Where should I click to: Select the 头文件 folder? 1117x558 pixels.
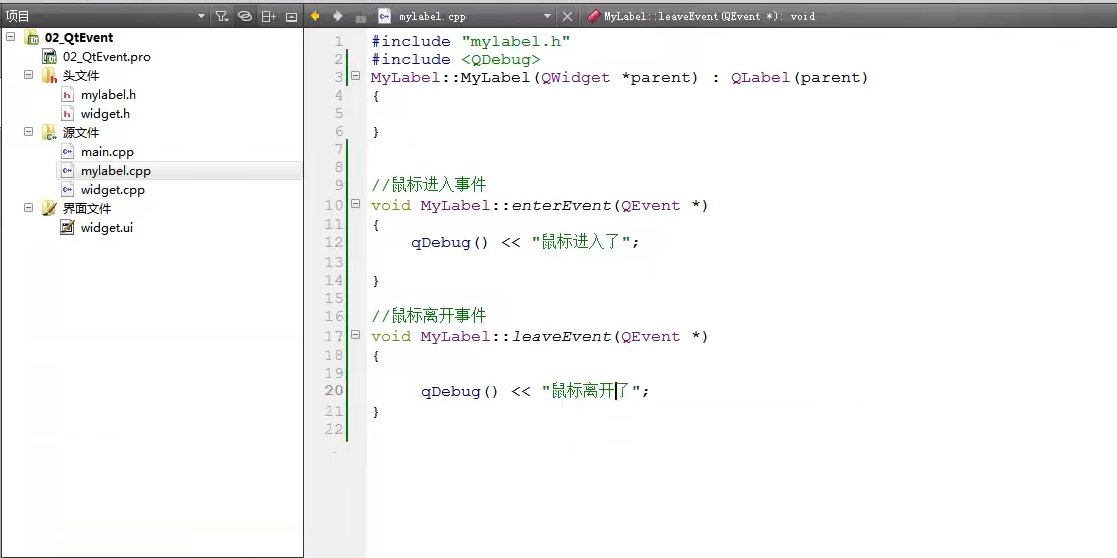tap(81, 76)
